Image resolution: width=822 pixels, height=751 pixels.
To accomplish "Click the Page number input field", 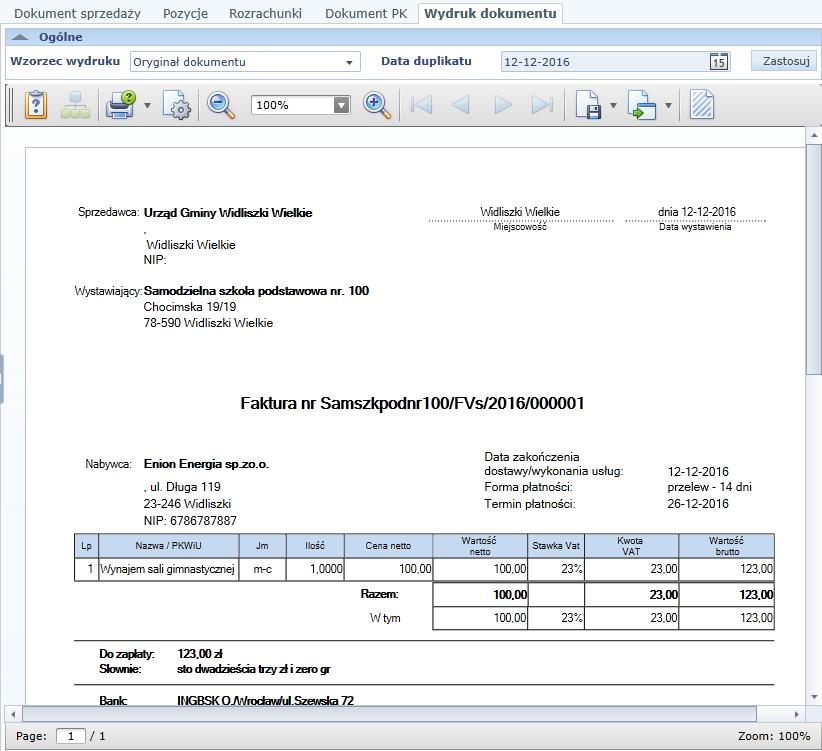I will click(x=70, y=736).
